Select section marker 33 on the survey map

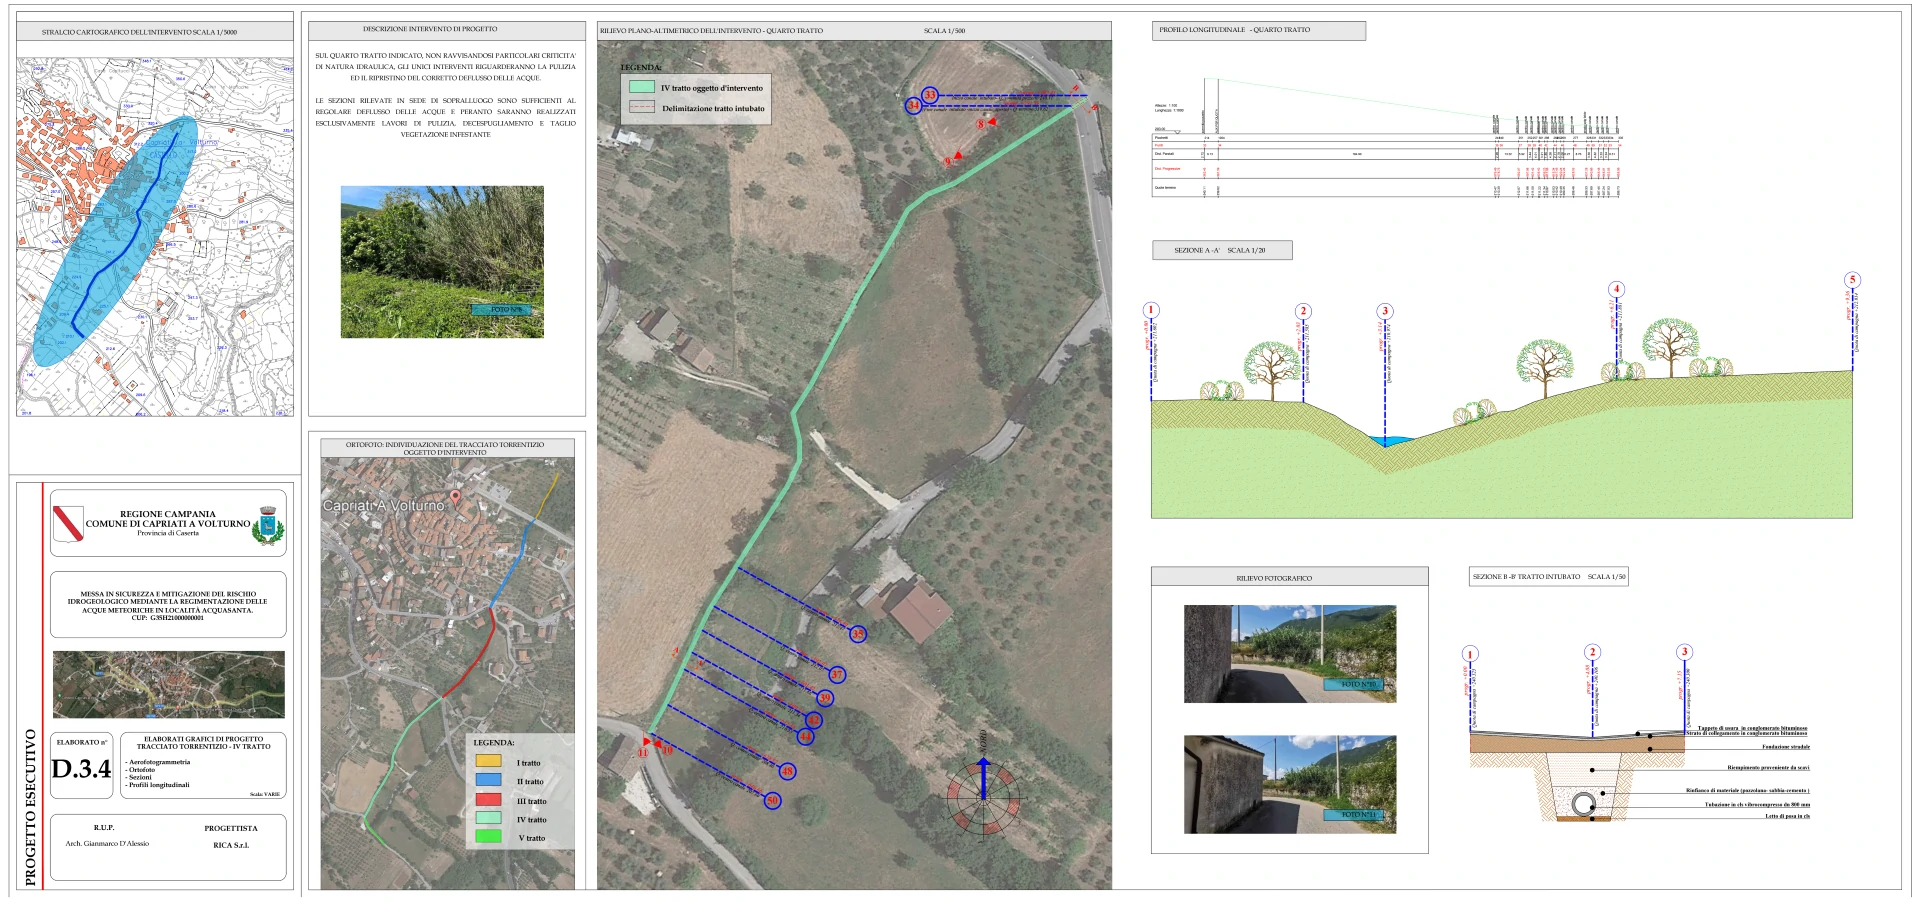pyautogui.click(x=930, y=95)
